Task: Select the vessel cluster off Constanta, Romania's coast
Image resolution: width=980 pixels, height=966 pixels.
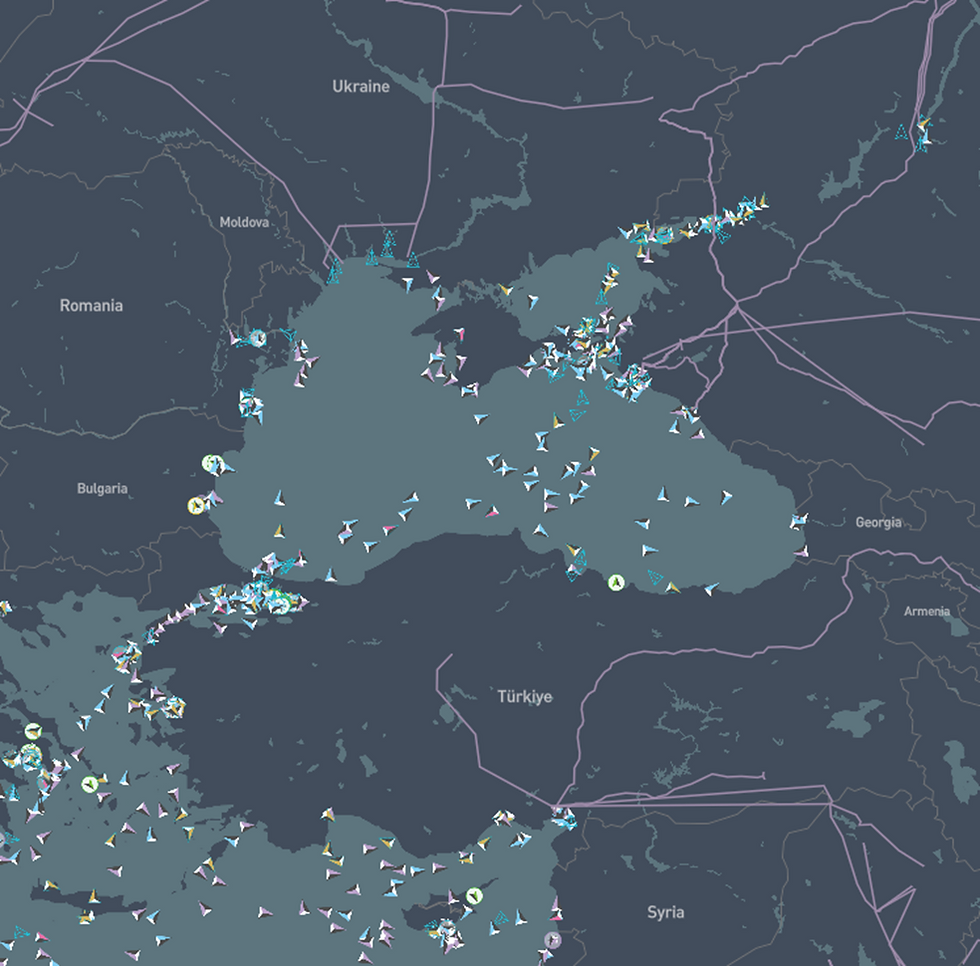Action: coord(251,404)
